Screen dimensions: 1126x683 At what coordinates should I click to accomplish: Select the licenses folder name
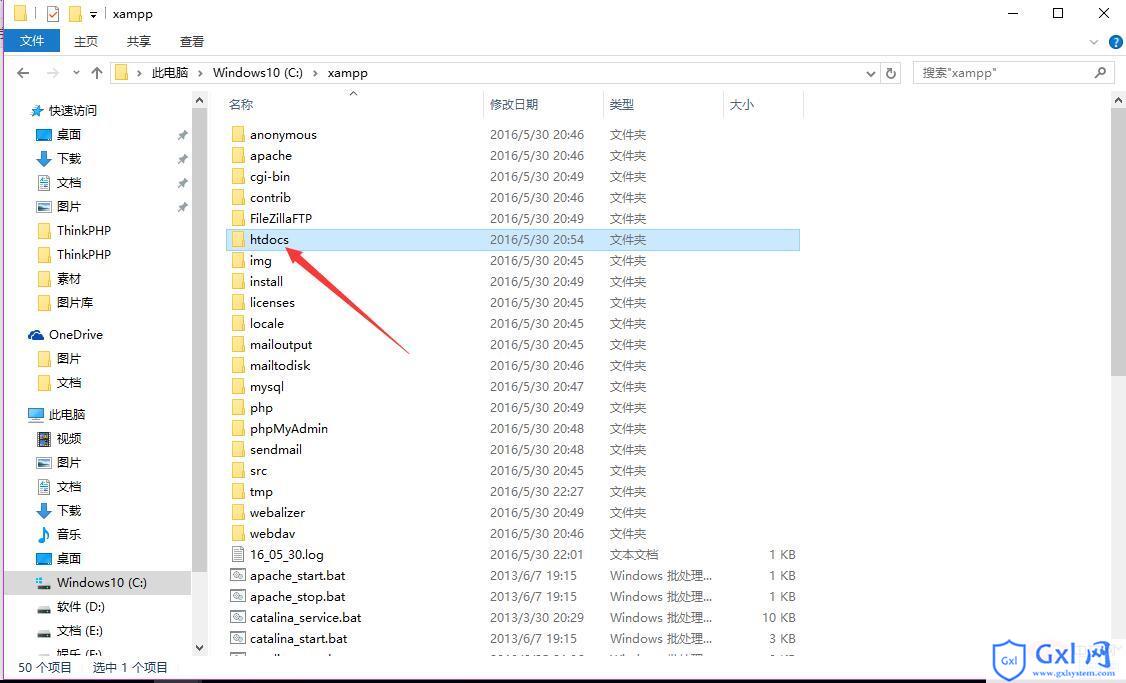click(272, 302)
